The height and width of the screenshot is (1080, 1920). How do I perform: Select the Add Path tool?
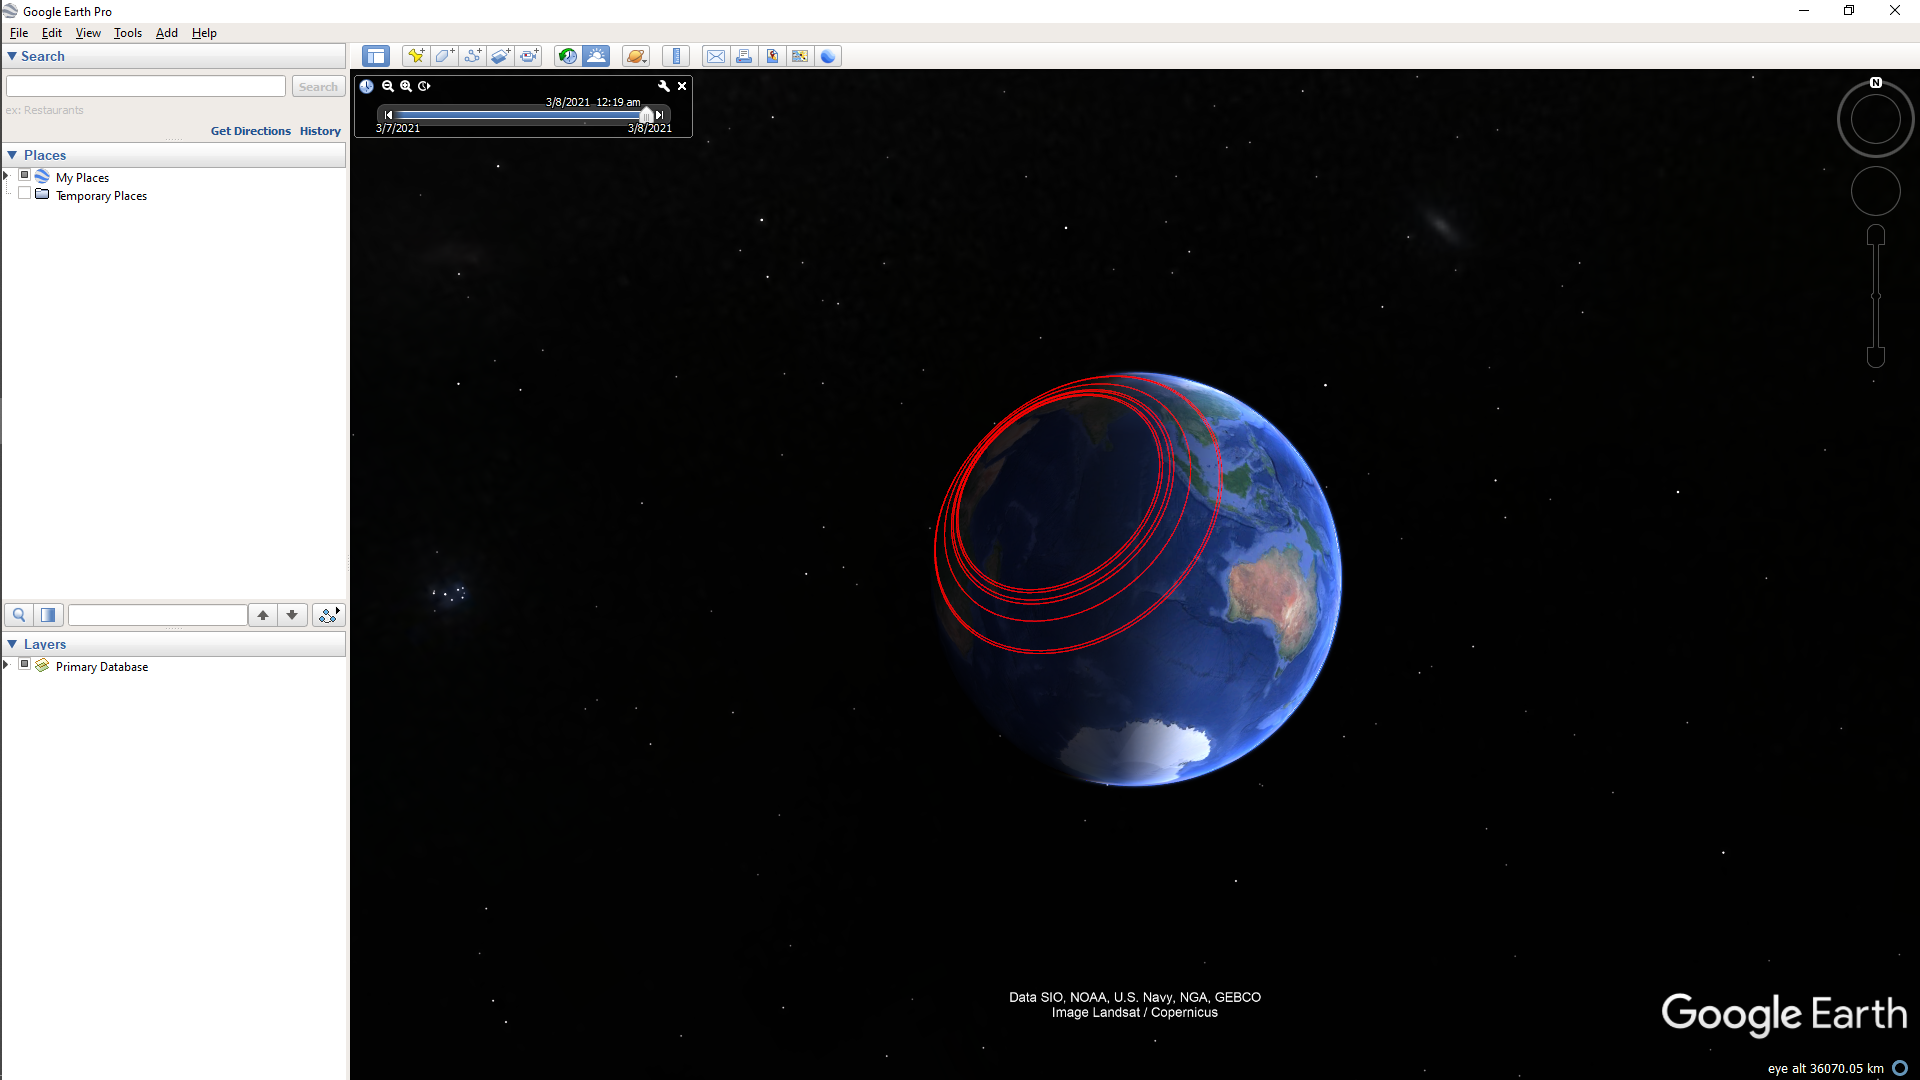point(472,56)
